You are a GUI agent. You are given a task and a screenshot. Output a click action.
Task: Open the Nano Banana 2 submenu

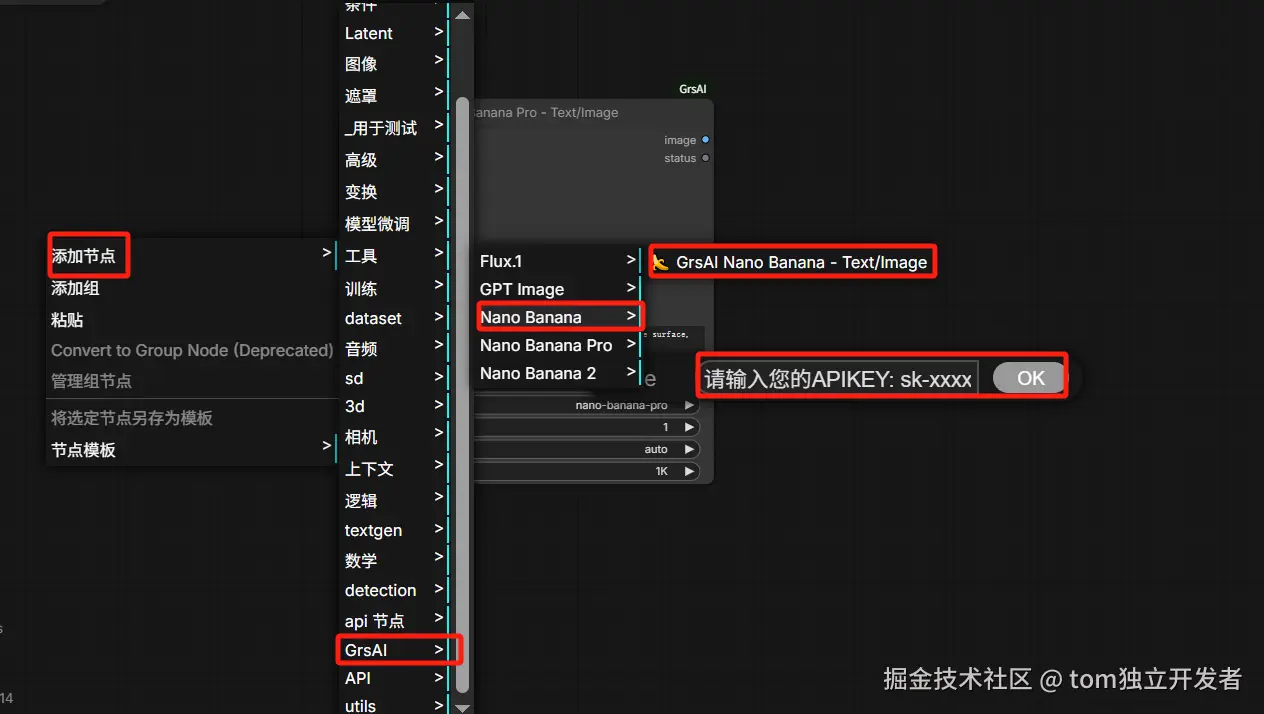click(557, 373)
